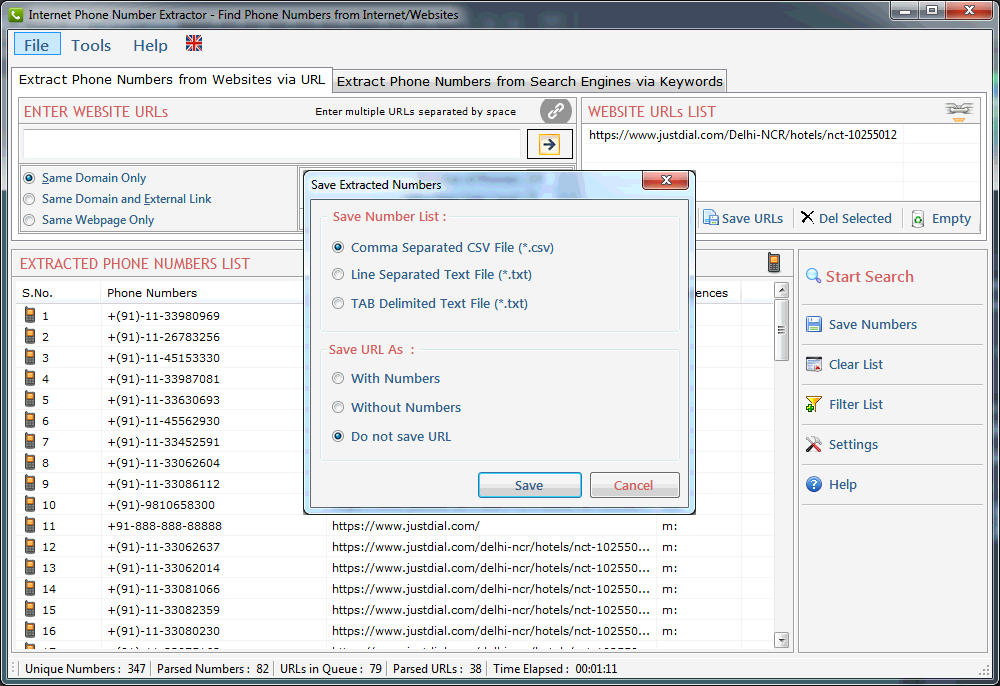Screen dimensions: 1000x686
Task: Click the UK flag language icon
Action: click(x=194, y=43)
